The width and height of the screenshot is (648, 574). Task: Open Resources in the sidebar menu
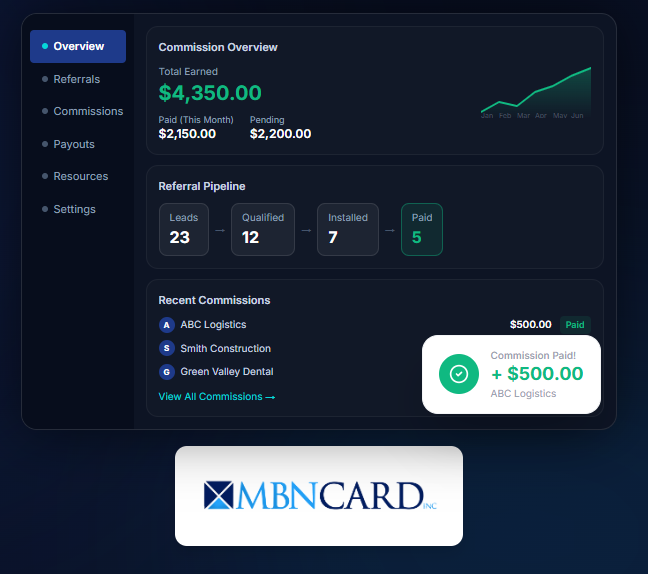coord(81,176)
